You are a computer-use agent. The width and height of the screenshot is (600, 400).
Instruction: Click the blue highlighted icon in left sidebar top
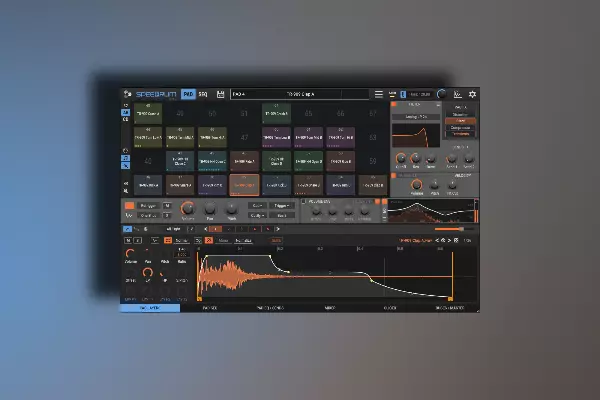126,113
